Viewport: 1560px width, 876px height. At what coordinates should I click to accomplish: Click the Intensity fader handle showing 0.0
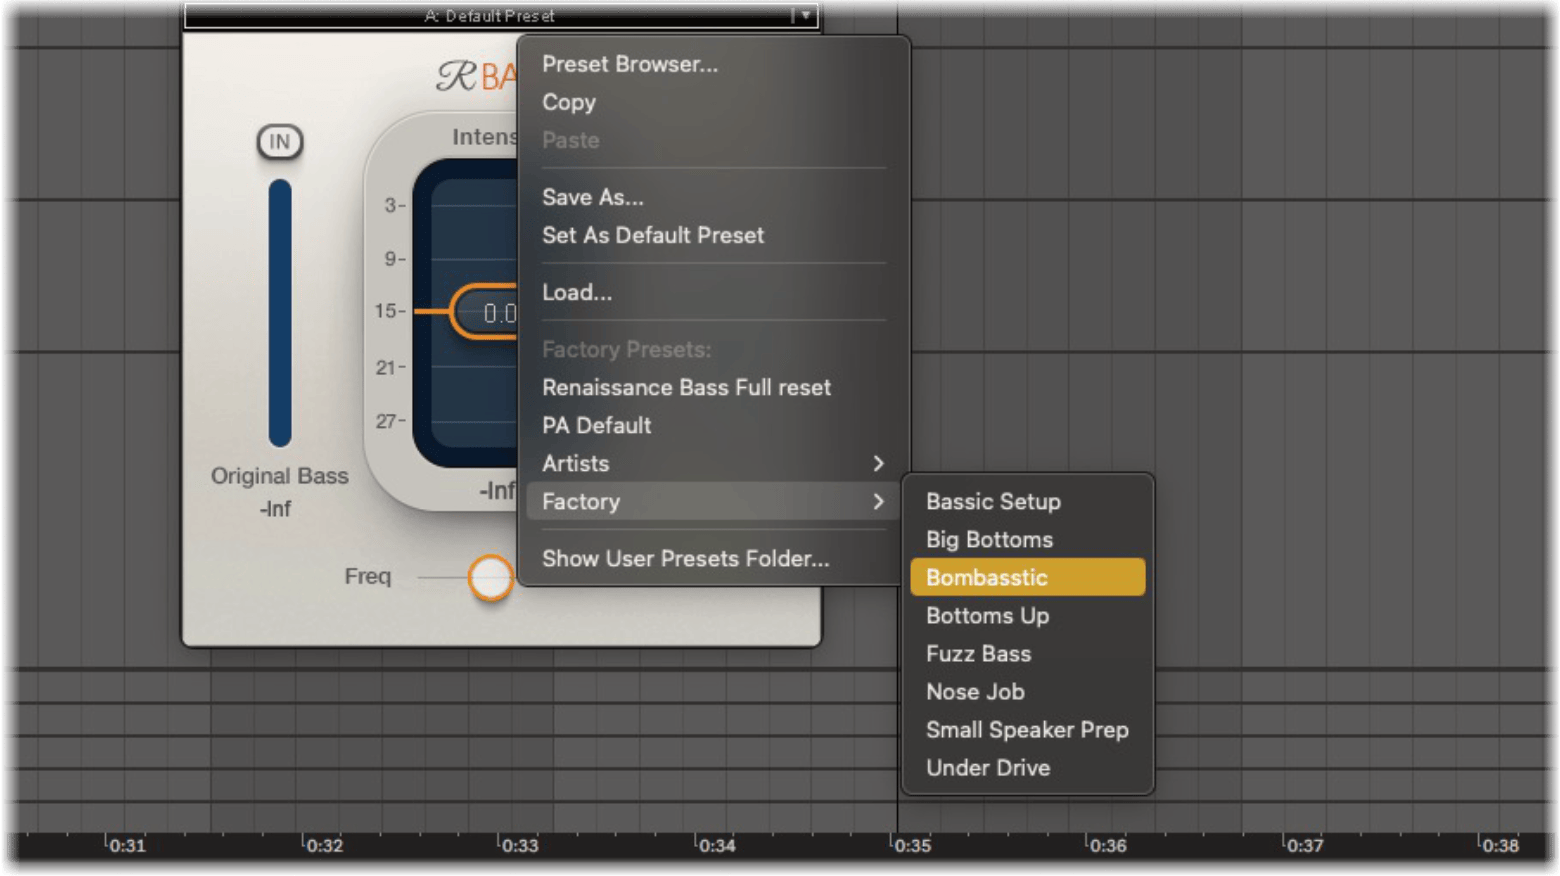click(x=485, y=312)
